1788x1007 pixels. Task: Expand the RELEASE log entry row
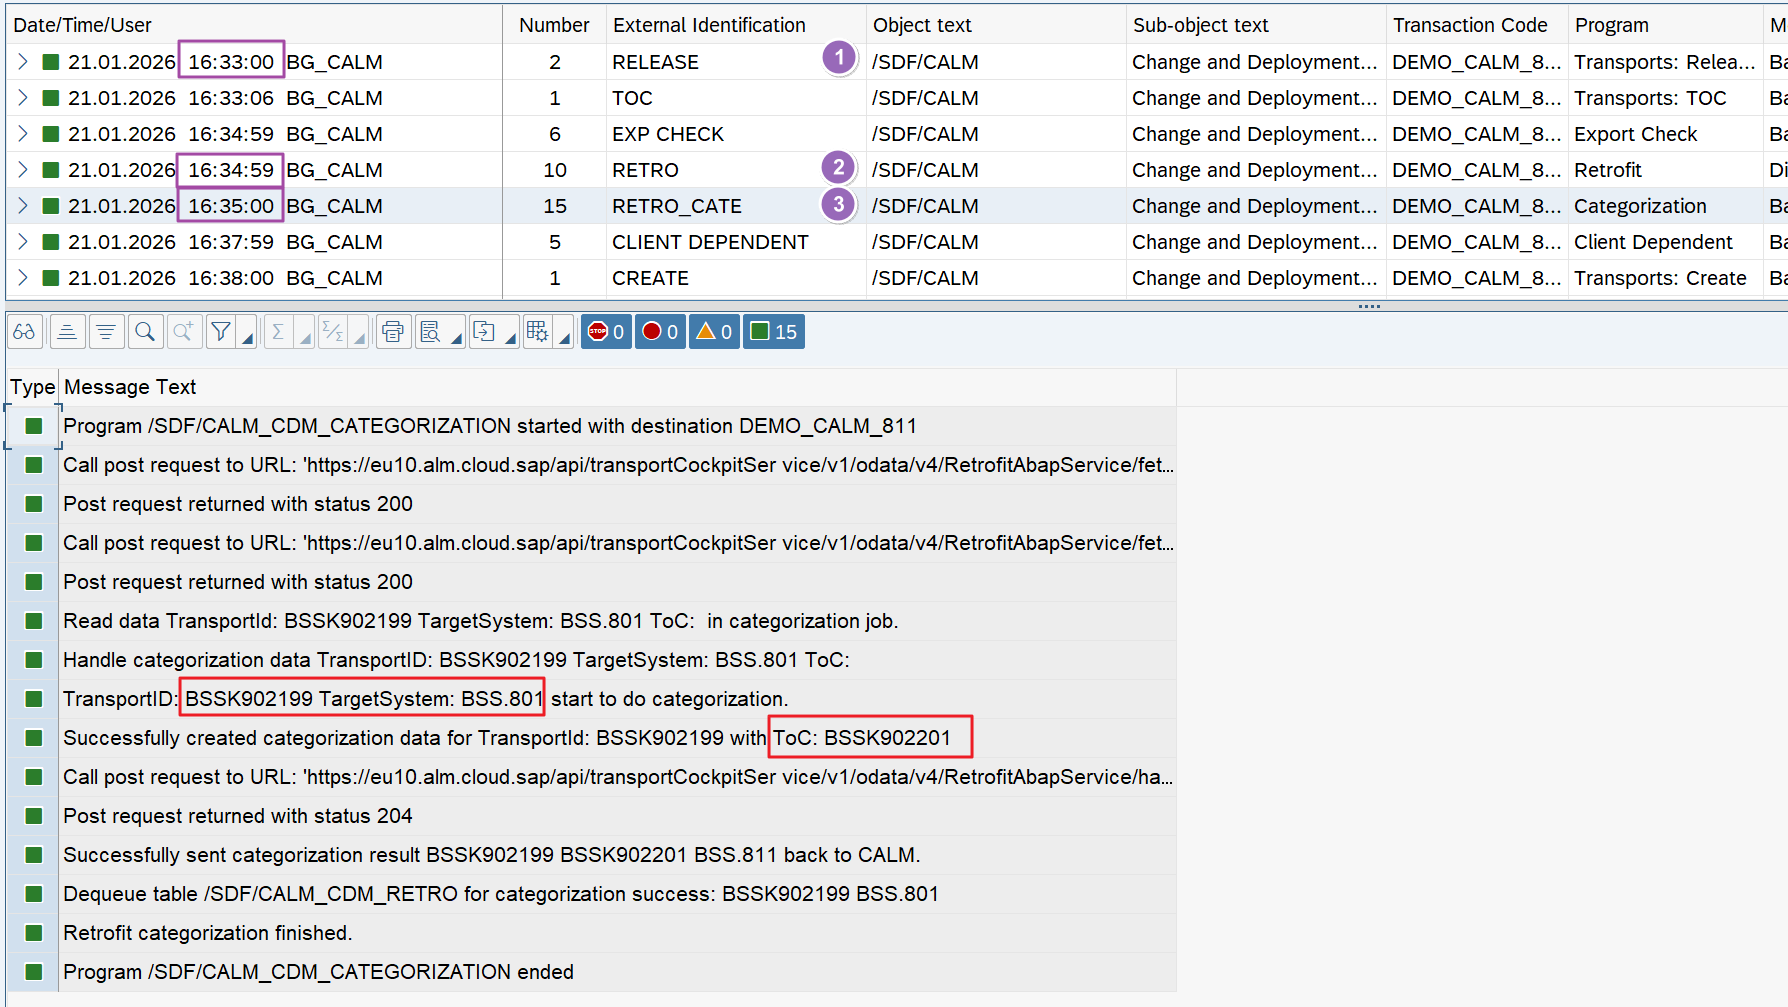23,62
